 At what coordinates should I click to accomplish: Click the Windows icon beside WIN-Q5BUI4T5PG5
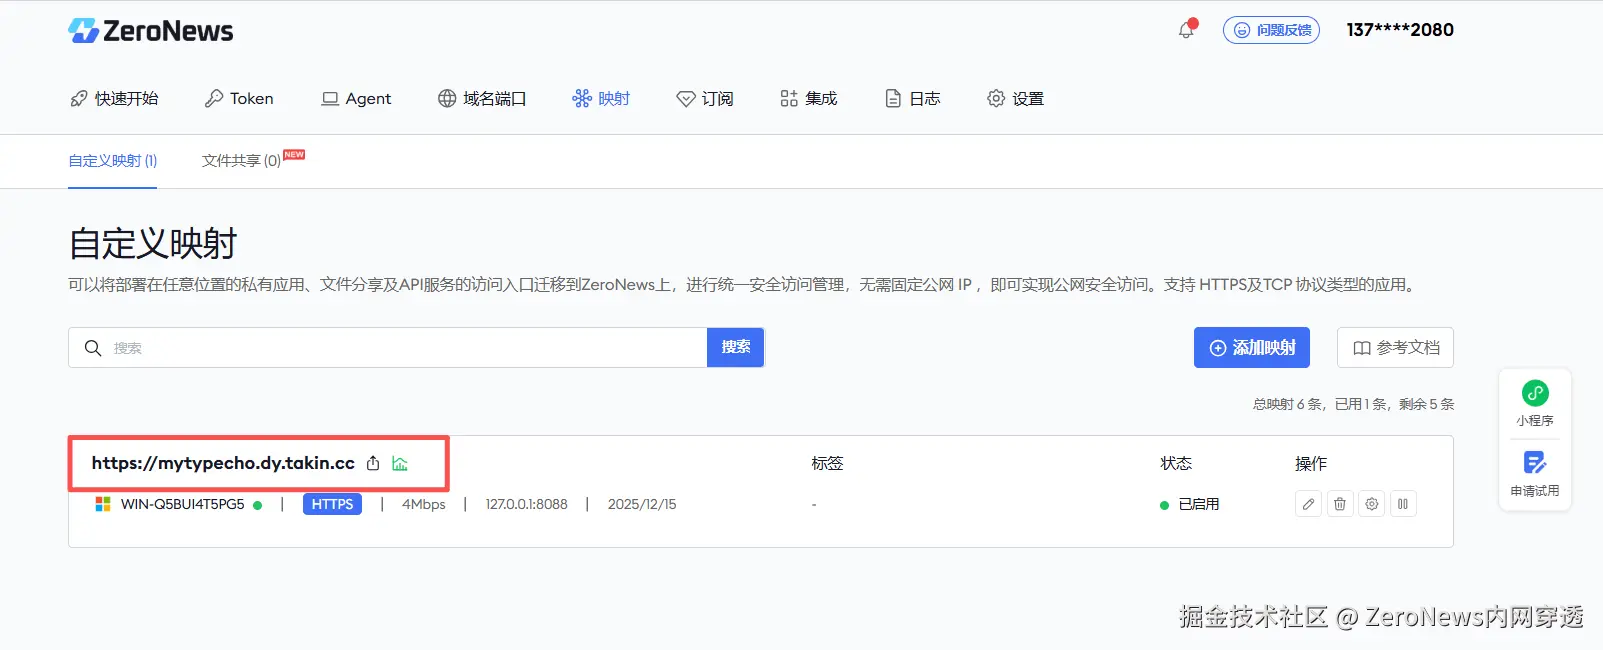[103, 504]
